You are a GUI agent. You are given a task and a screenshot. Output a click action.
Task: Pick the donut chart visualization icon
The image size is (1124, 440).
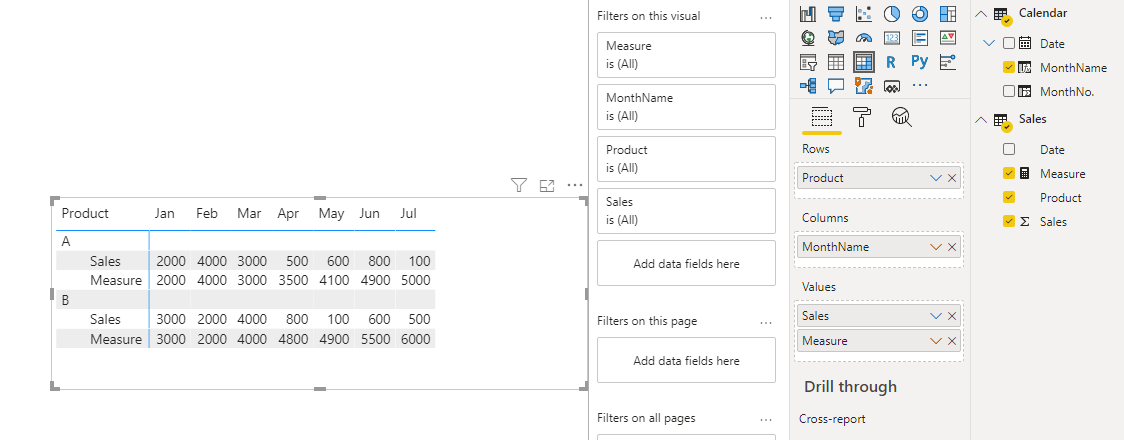(920, 14)
